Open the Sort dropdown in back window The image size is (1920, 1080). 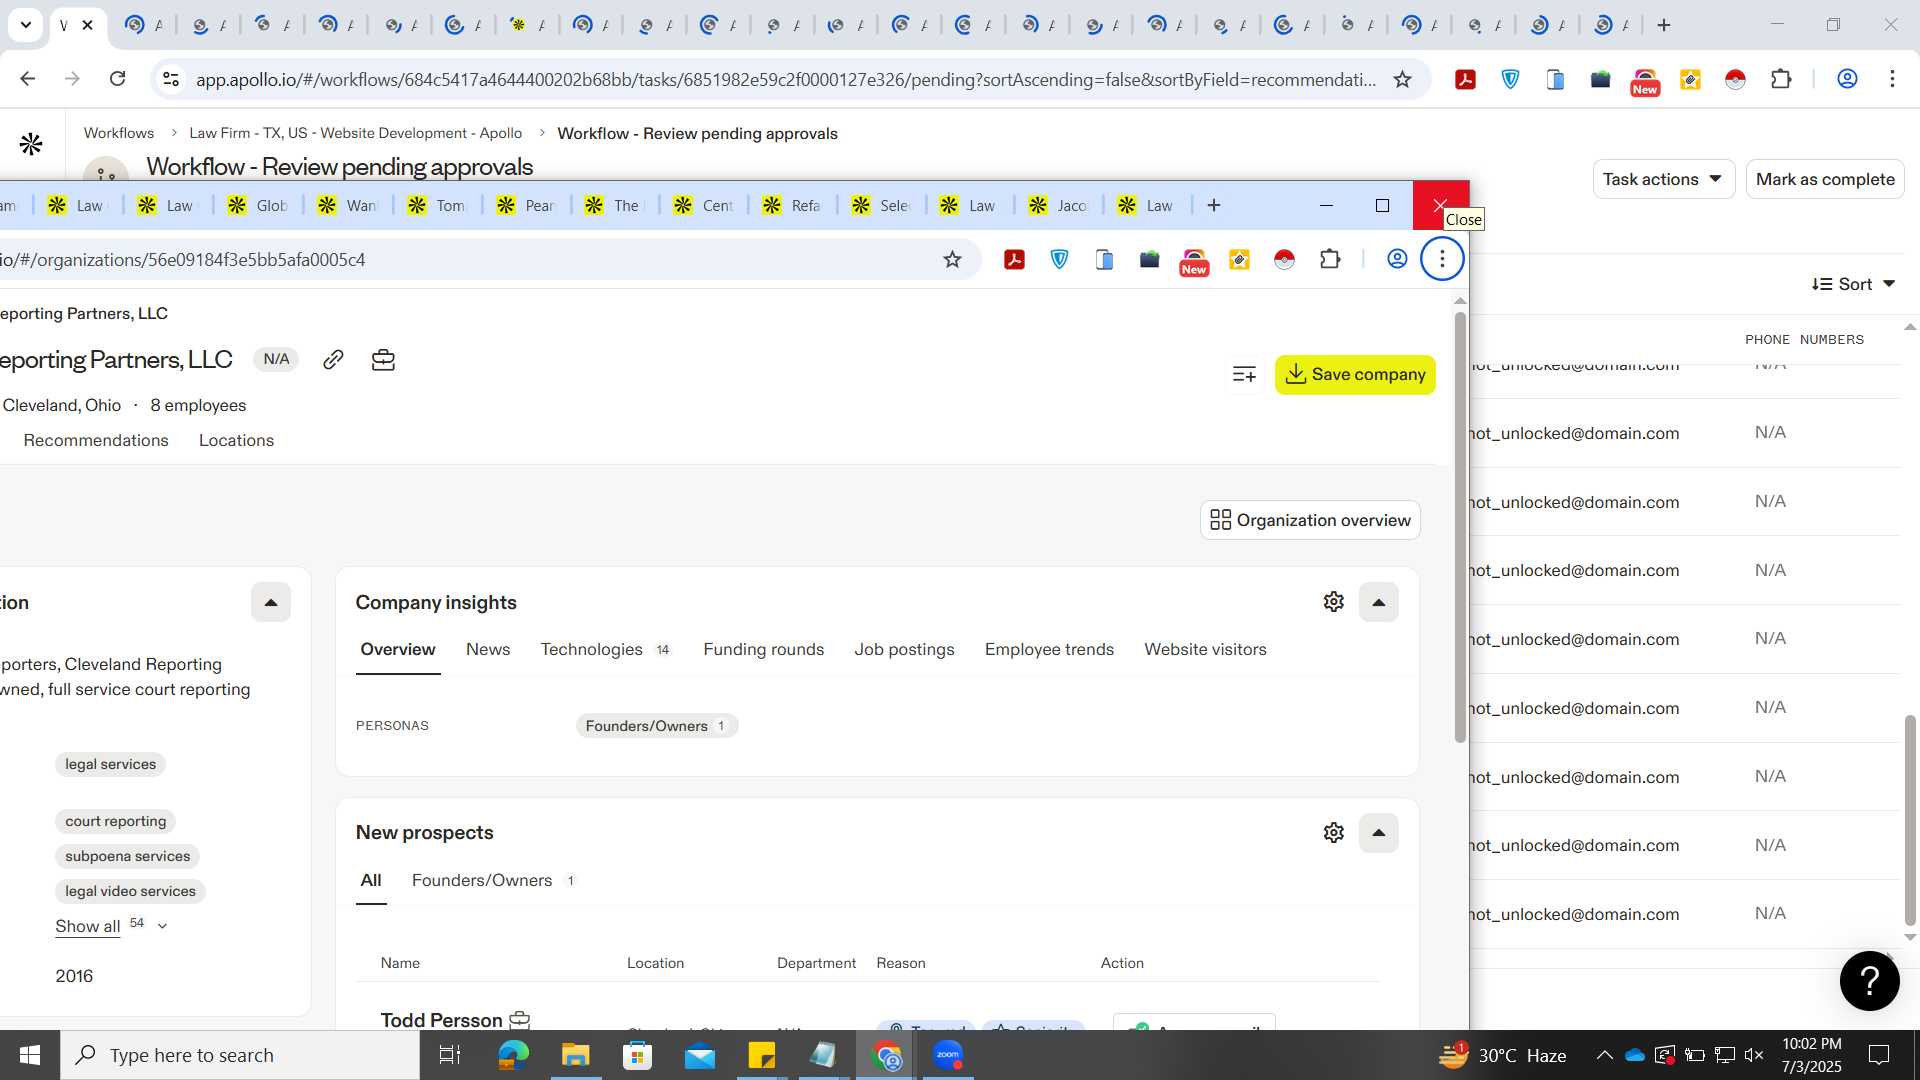(1853, 285)
